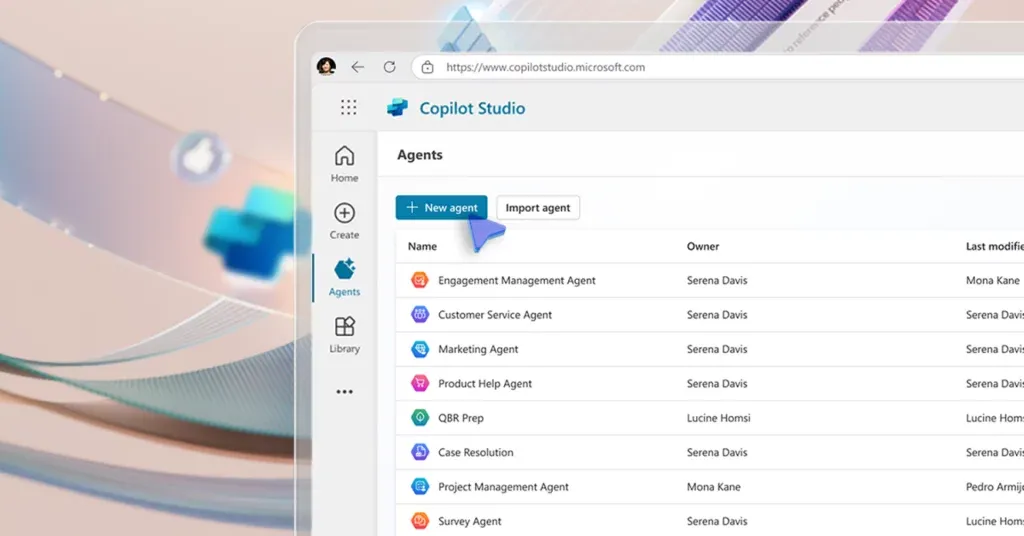Click Serena Davis owner of Survey Agent
The width and height of the screenshot is (1024, 536).
click(x=717, y=521)
